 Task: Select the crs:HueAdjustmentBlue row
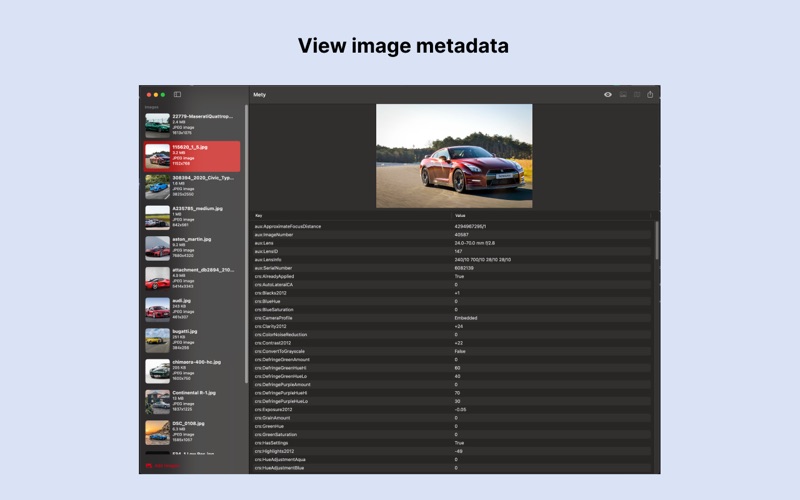coord(451,468)
